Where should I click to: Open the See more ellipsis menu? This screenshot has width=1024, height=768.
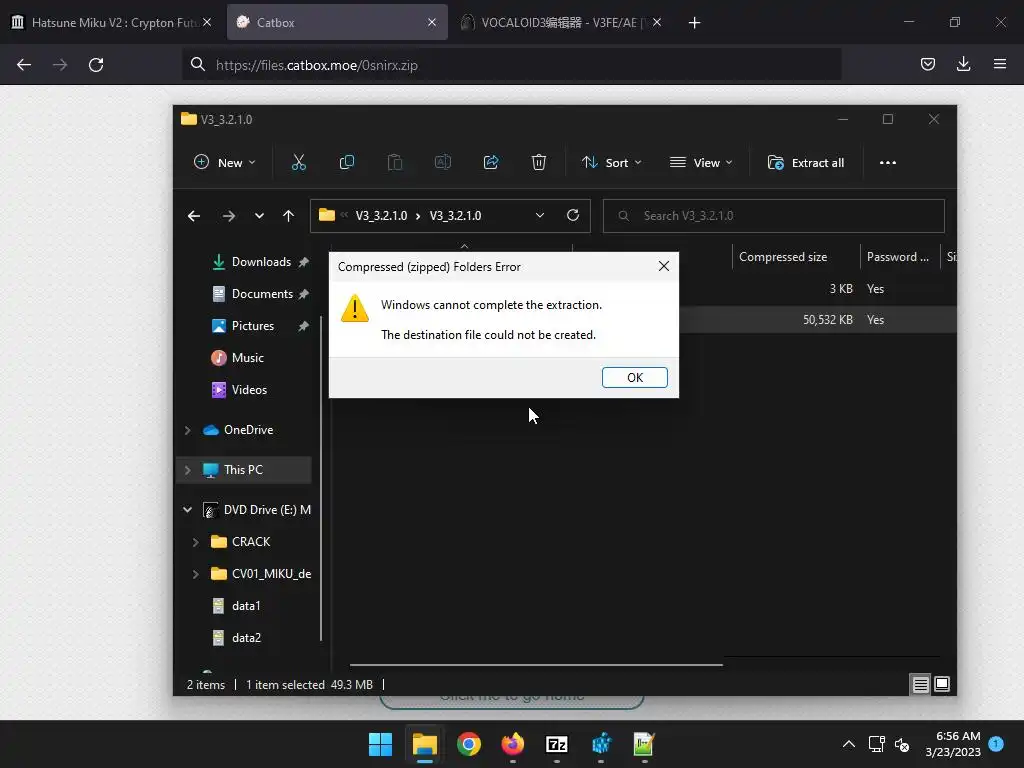(888, 163)
